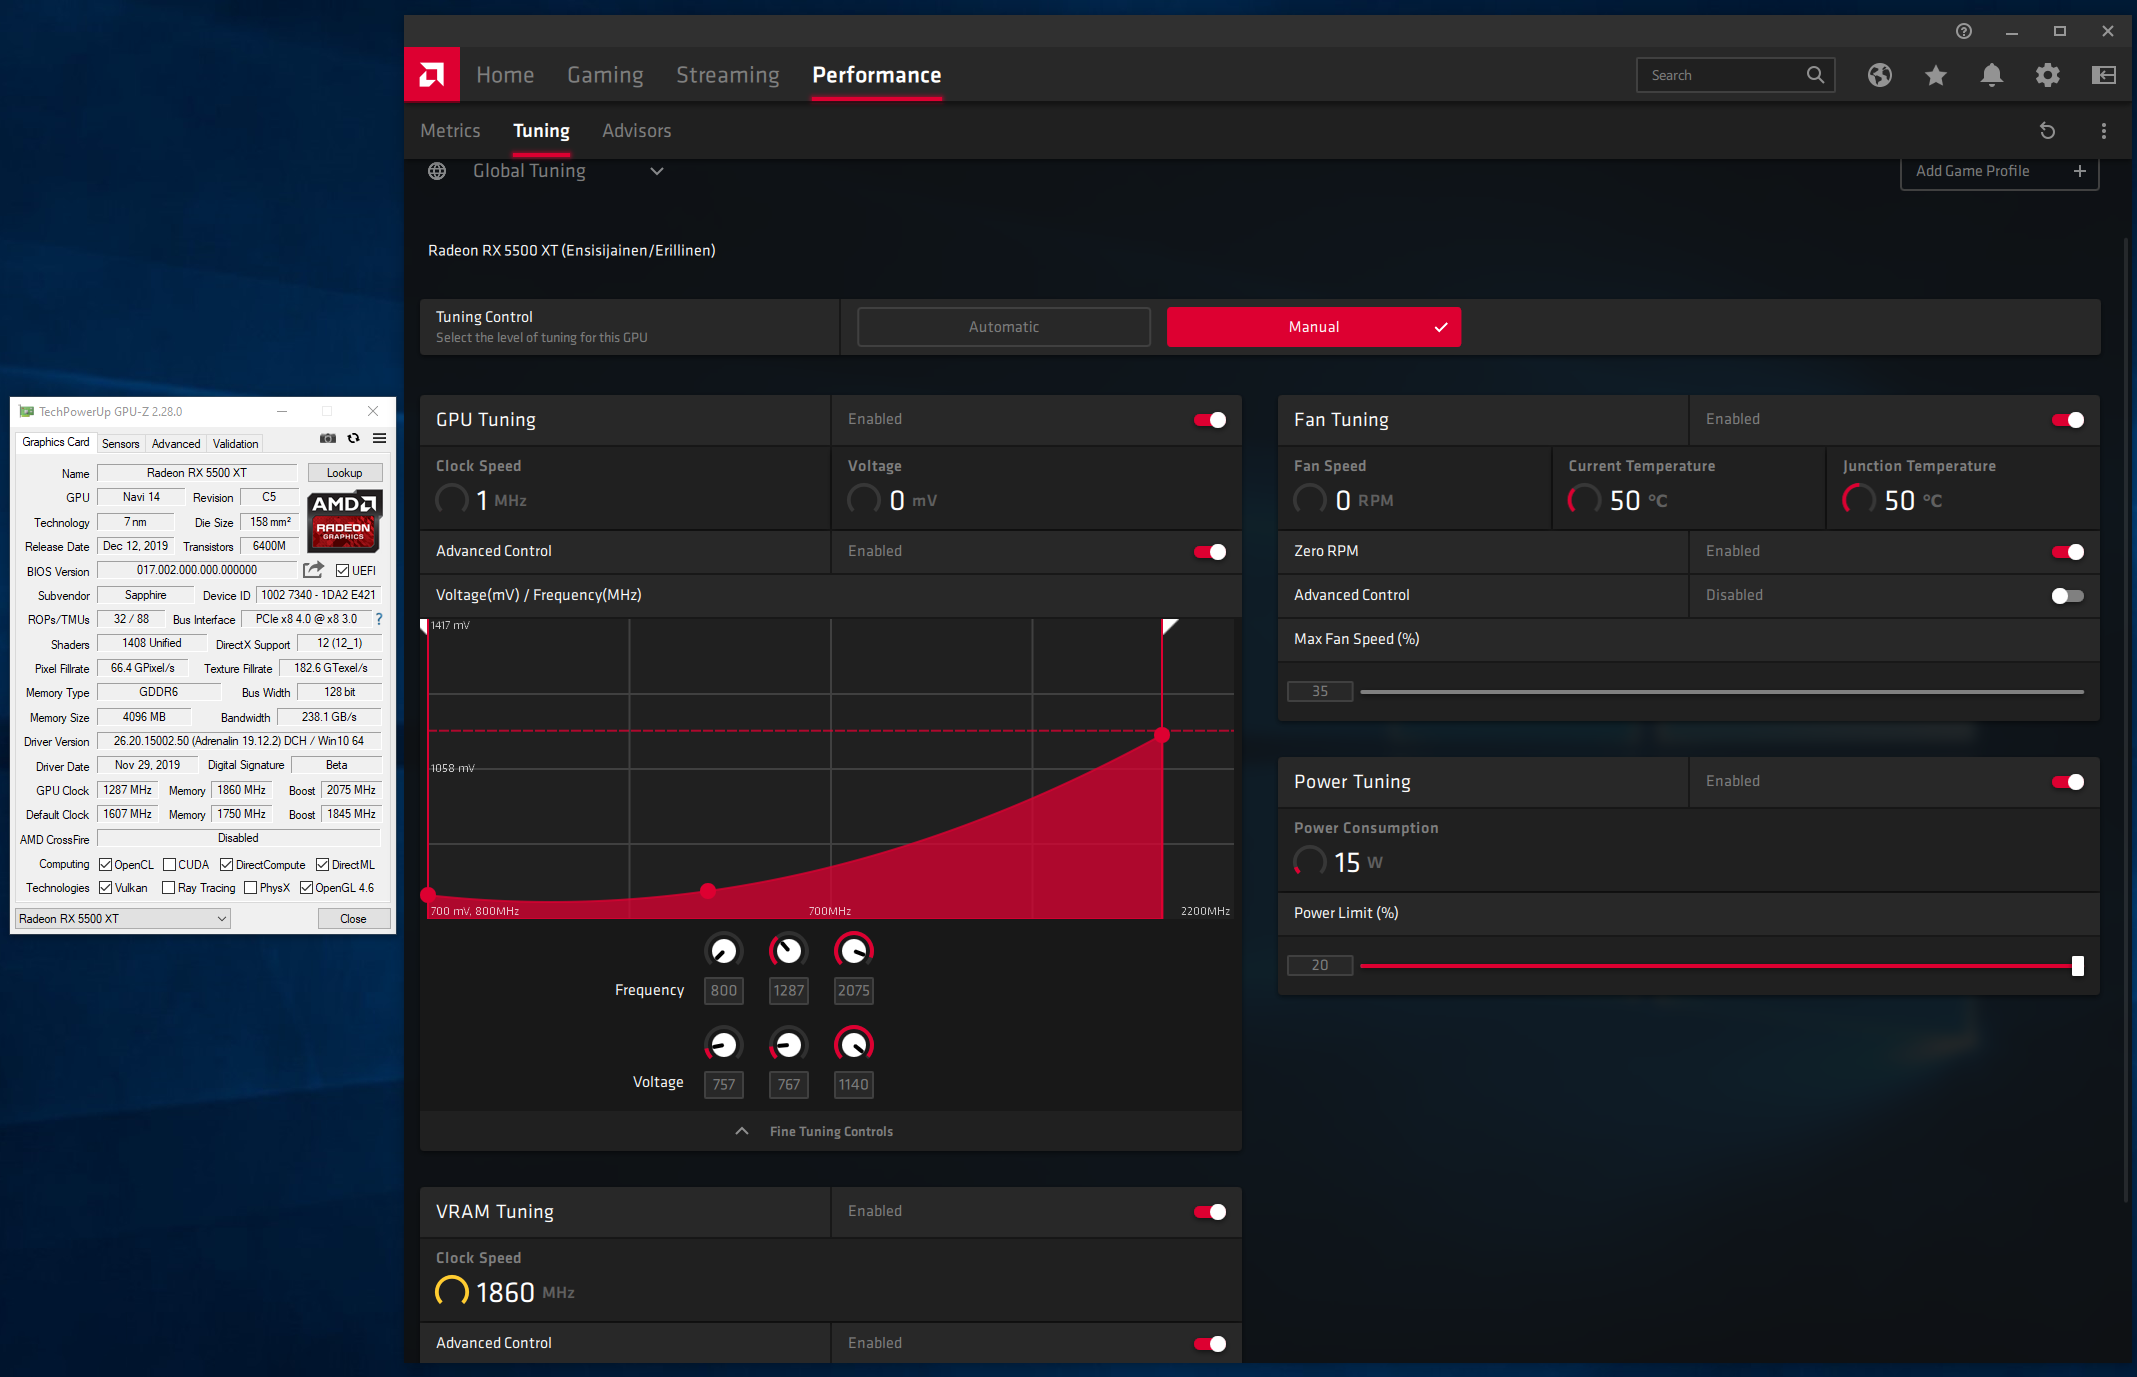The image size is (2137, 1377).
Task: Click GPU-Z BIOS export share icon
Action: tap(314, 570)
